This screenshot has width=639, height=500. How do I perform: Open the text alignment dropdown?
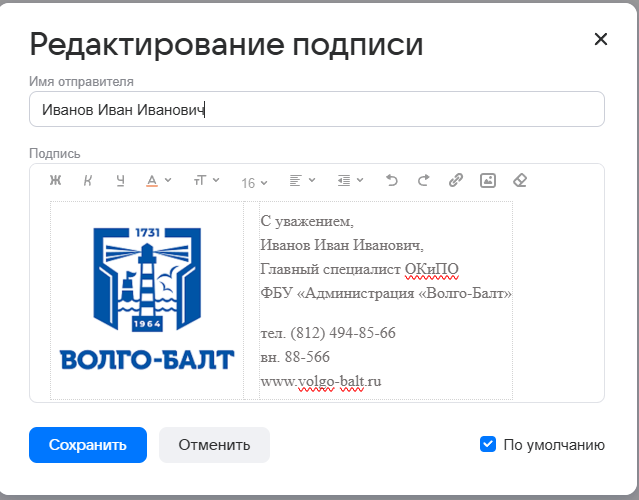pyautogui.click(x=302, y=181)
